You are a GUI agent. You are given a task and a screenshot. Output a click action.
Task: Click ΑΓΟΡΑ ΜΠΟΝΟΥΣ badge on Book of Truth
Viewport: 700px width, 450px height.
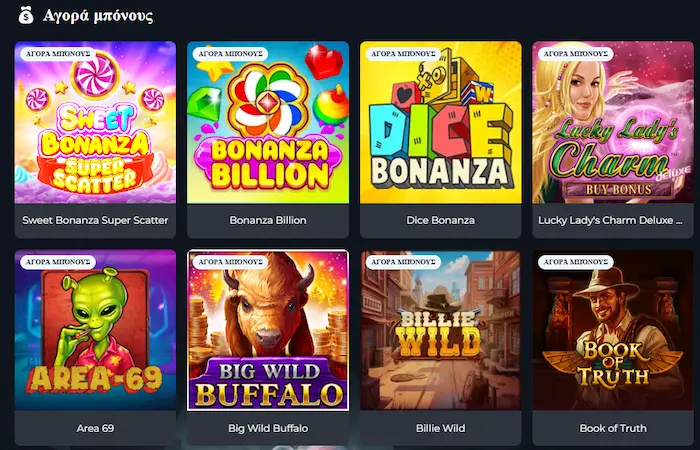click(575, 262)
